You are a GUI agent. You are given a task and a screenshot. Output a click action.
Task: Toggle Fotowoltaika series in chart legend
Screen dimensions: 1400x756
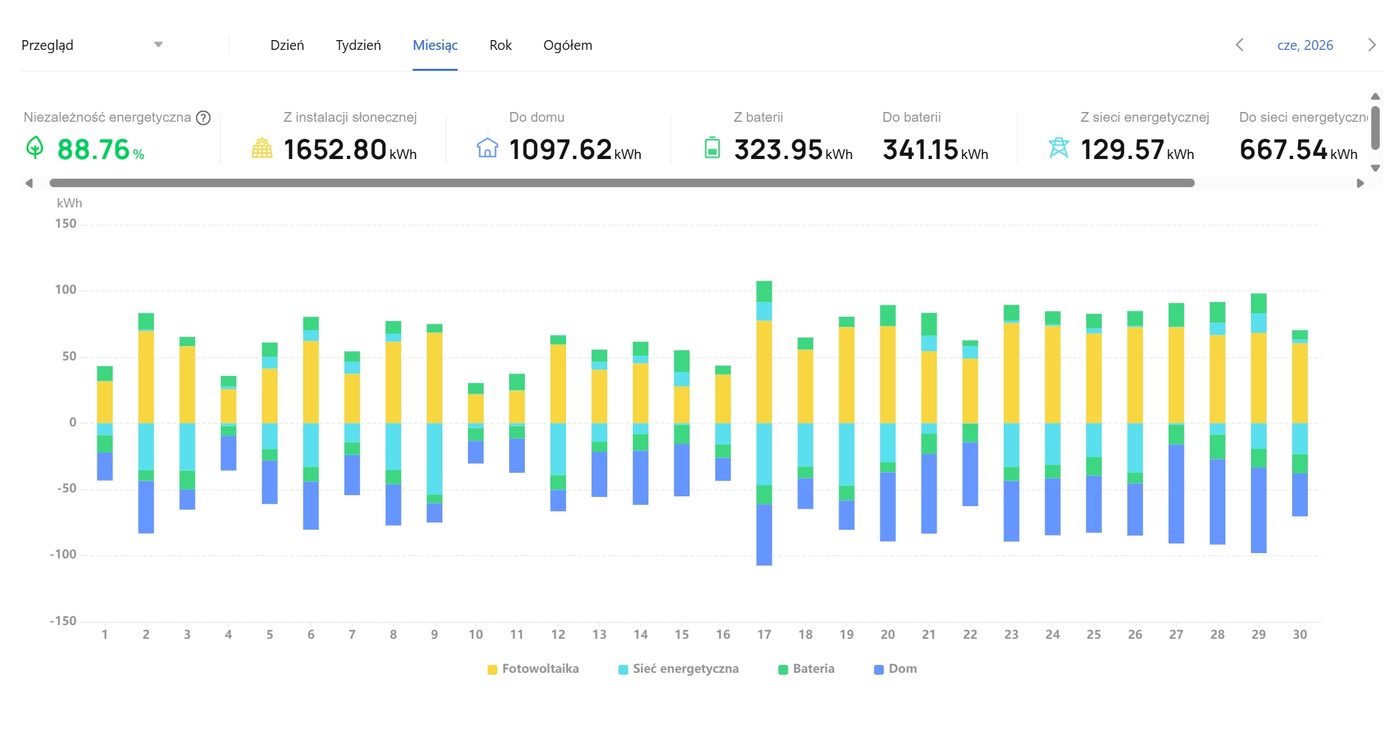click(x=533, y=669)
